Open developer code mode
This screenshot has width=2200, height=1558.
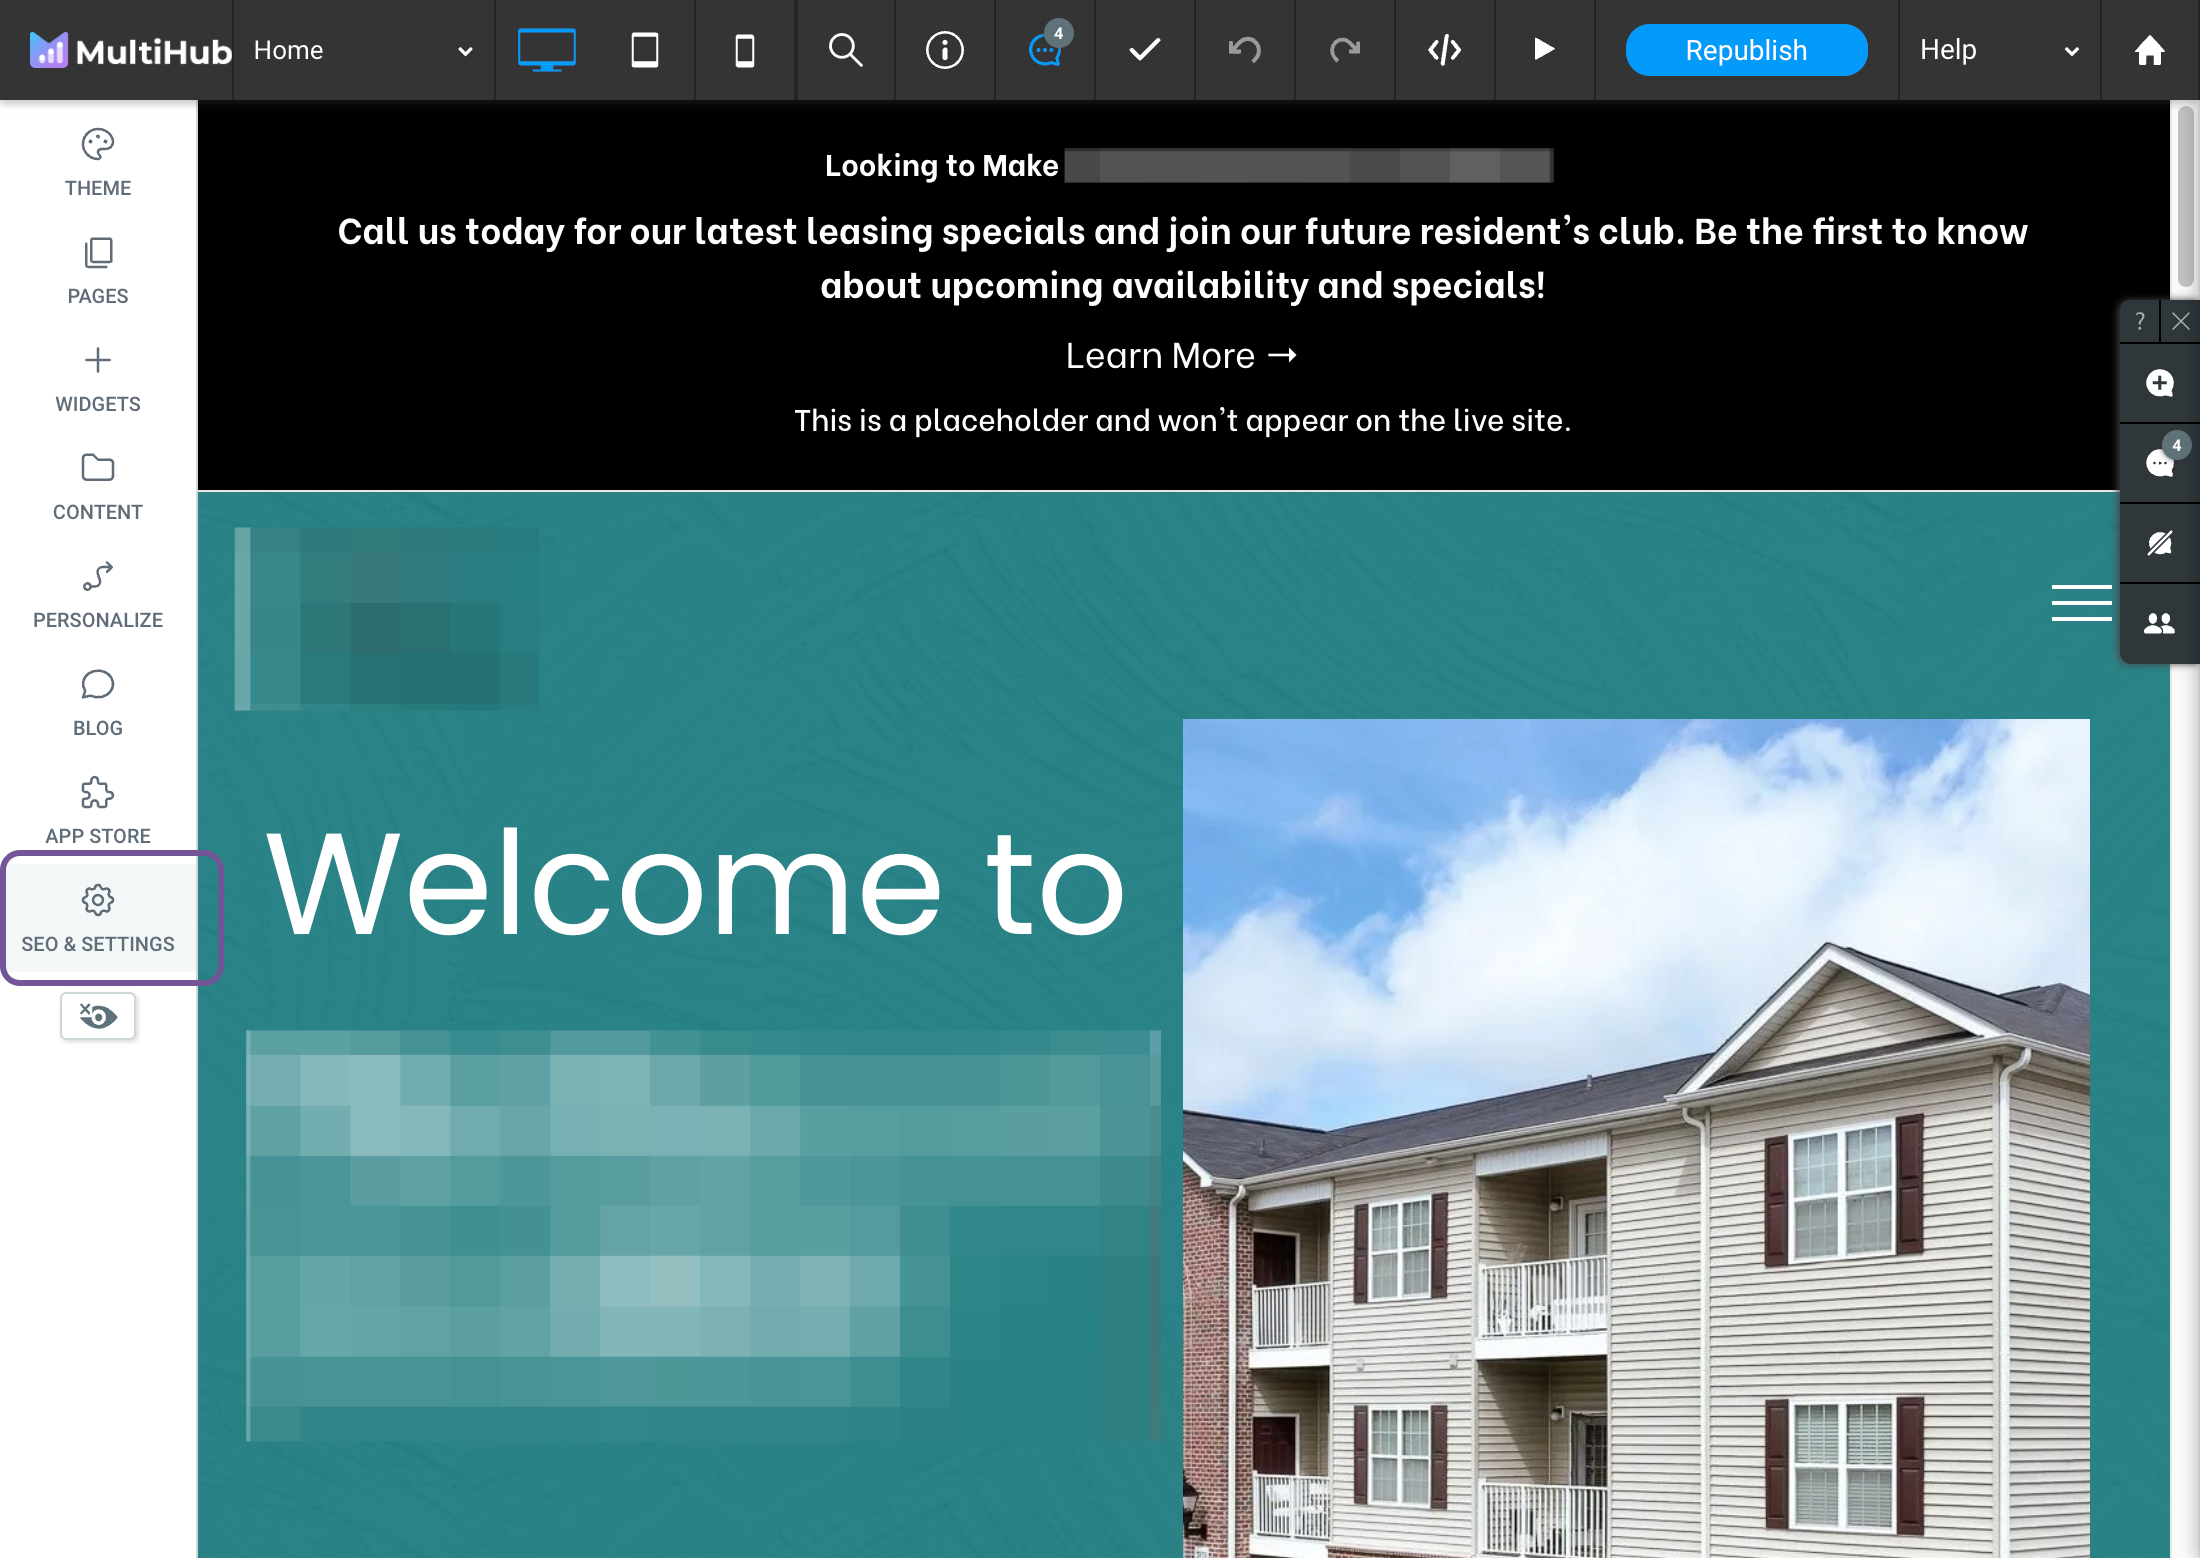pyautogui.click(x=1445, y=50)
